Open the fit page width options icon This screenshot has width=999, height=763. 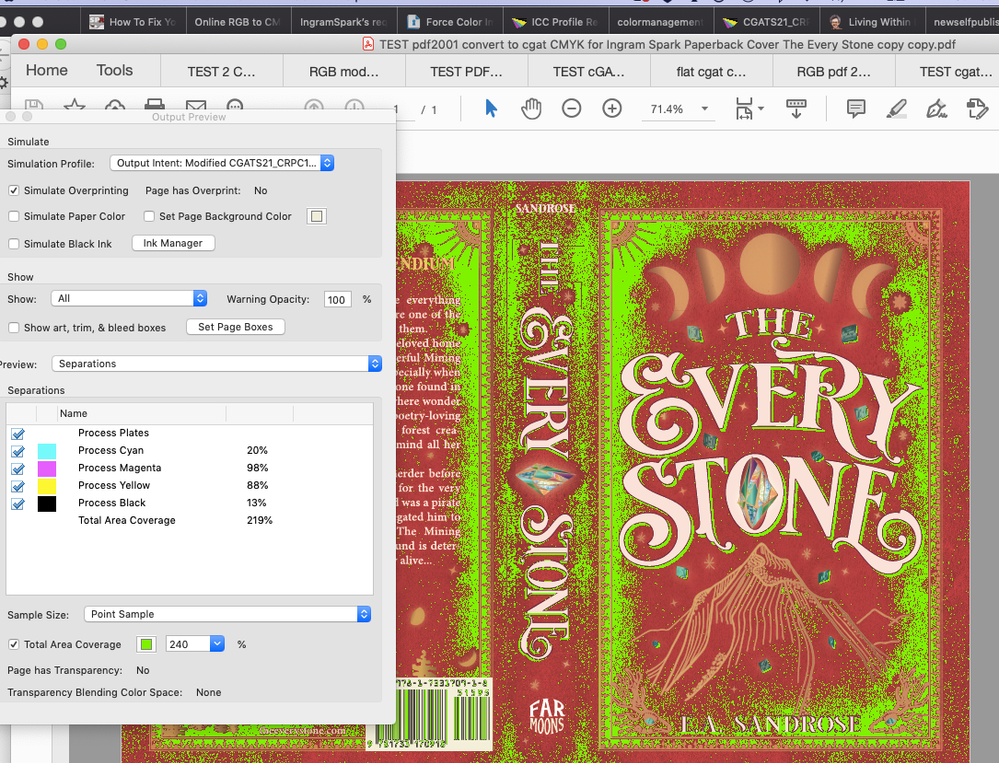pos(749,109)
